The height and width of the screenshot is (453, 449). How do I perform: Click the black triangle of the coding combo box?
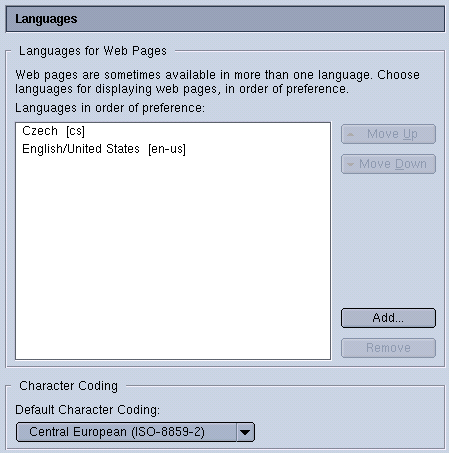[x=245, y=432]
